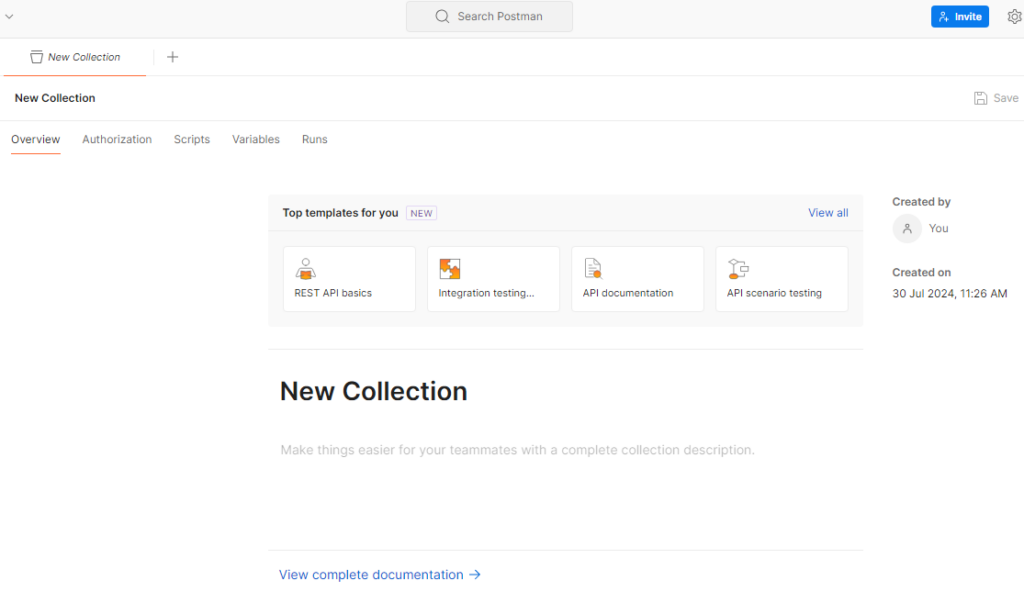Select the Variables tab

pos(256,140)
